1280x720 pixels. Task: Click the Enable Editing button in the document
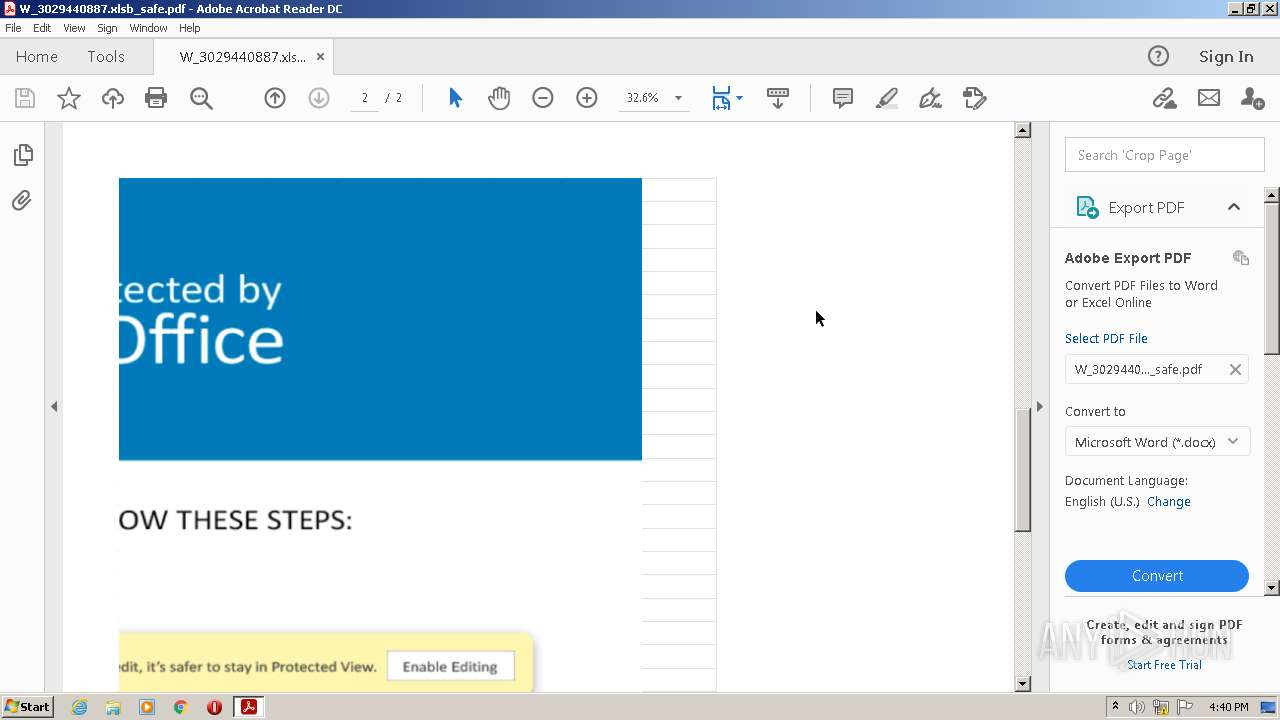tap(450, 666)
